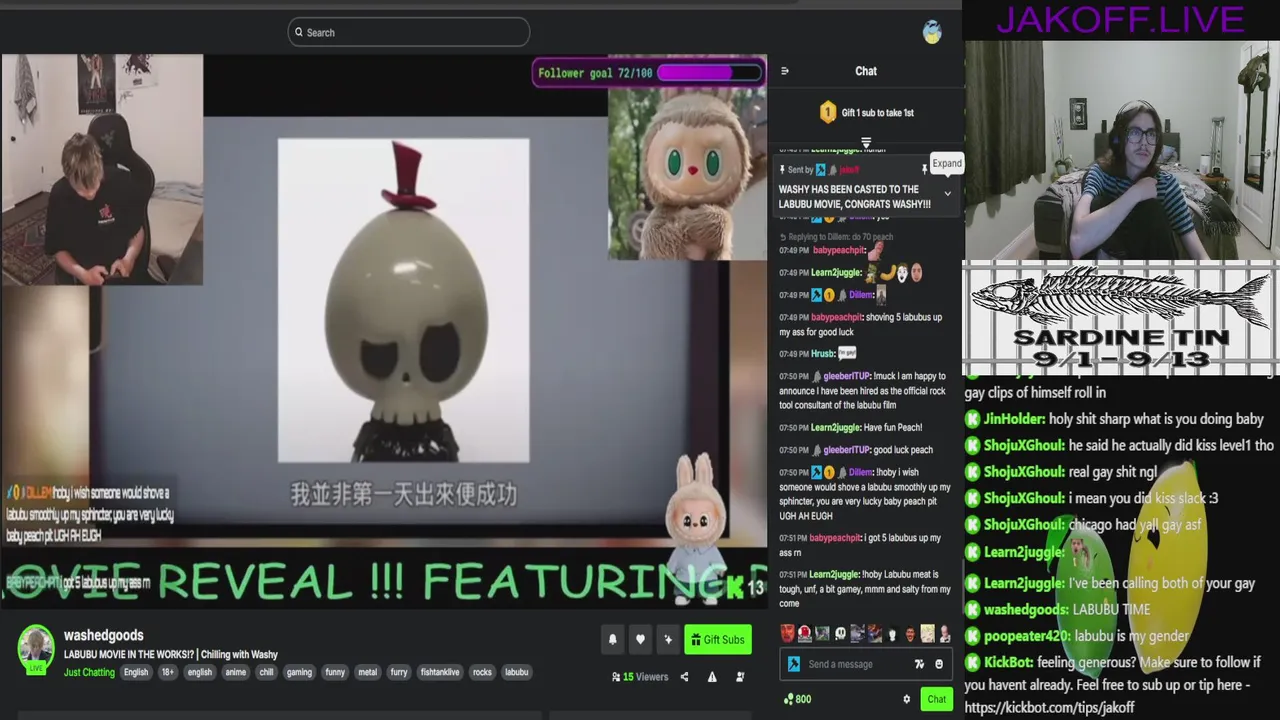Open the 7TV emote menu in the message box

[919, 664]
